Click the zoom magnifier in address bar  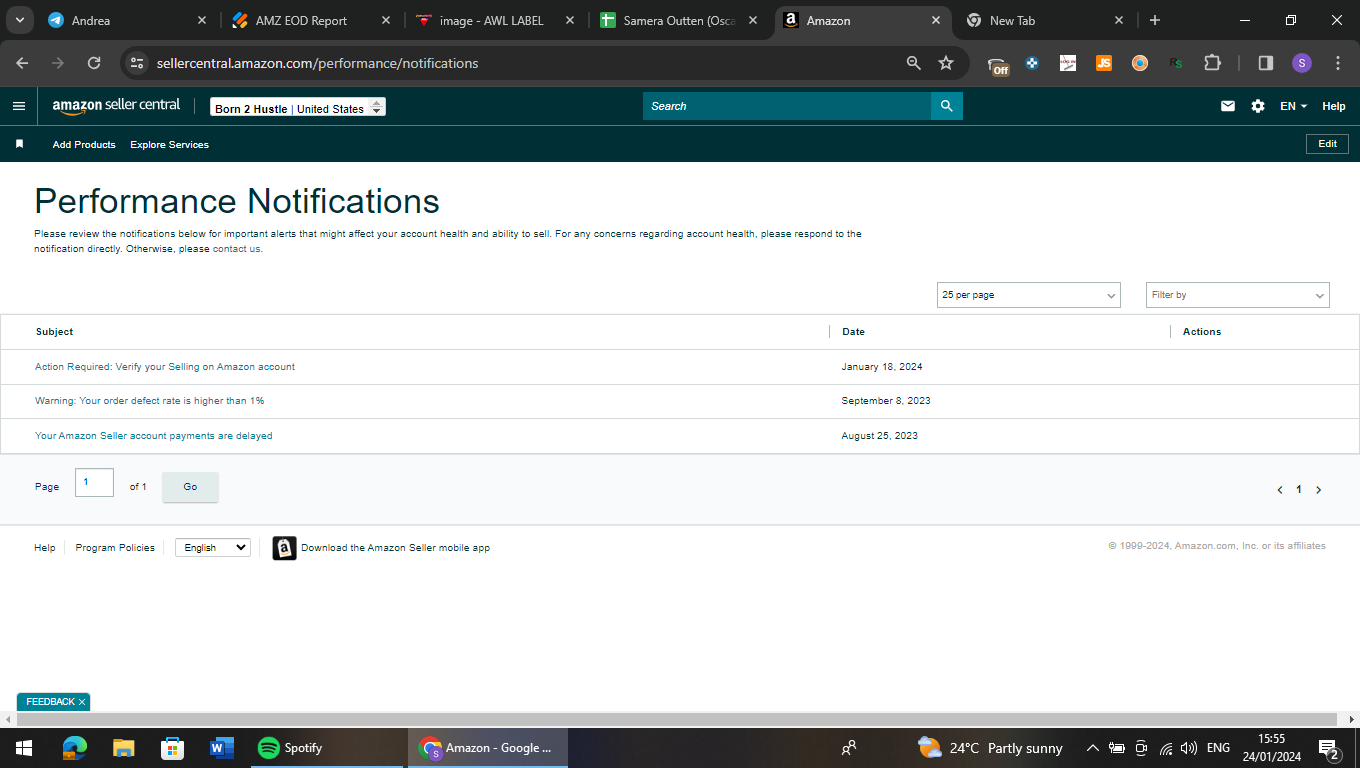tap(913, 63)
